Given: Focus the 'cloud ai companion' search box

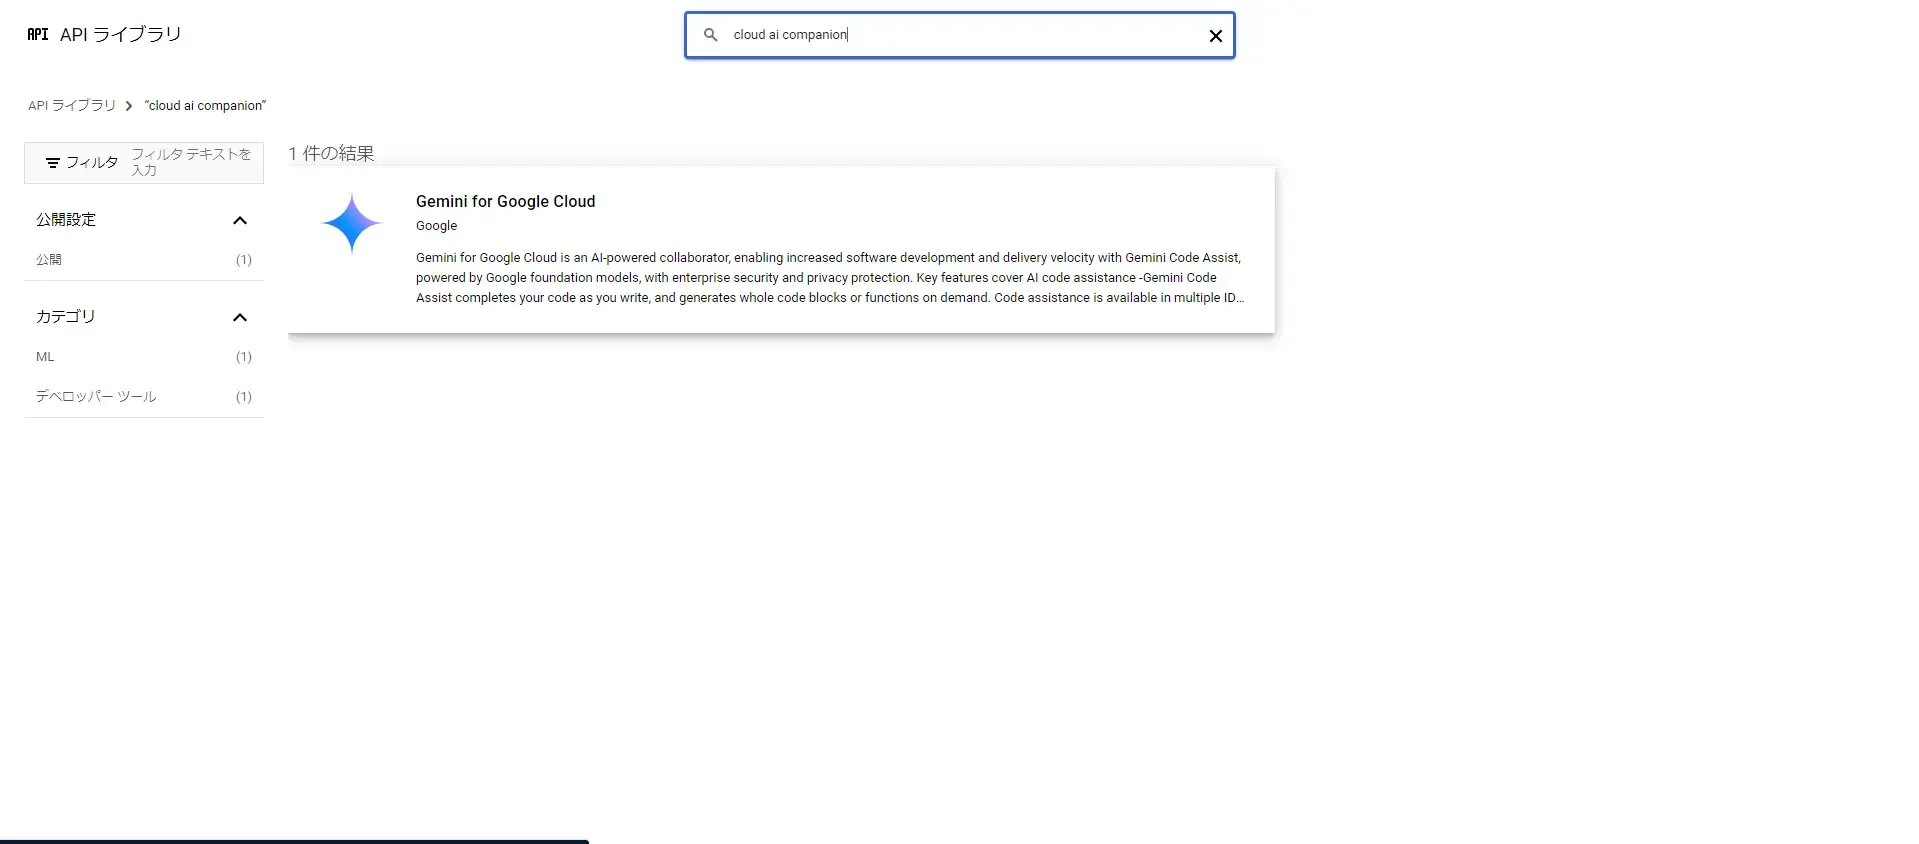Looking at the screenshot, I should click(960, 35).
